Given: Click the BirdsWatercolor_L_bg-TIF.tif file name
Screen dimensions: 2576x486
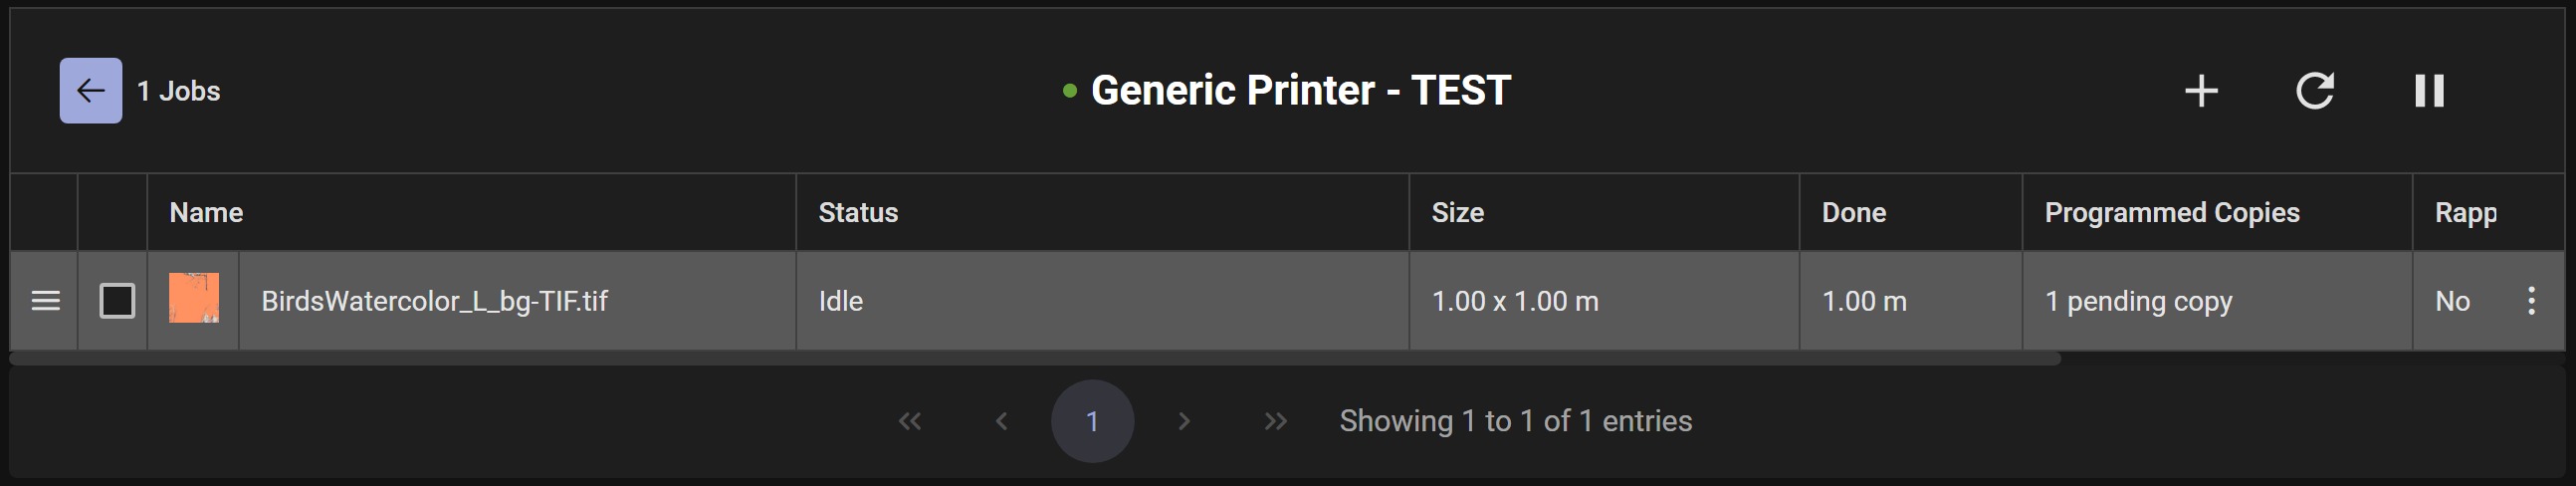Looking at the screenshot, I should click(x=434, y=301).
